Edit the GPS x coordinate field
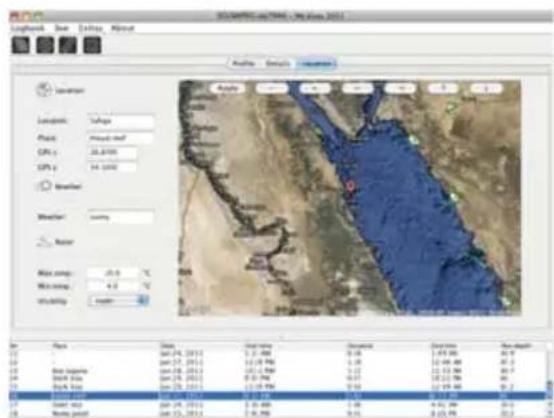The width and height of the screenshot is (554, 418). (x=112, y=152)
